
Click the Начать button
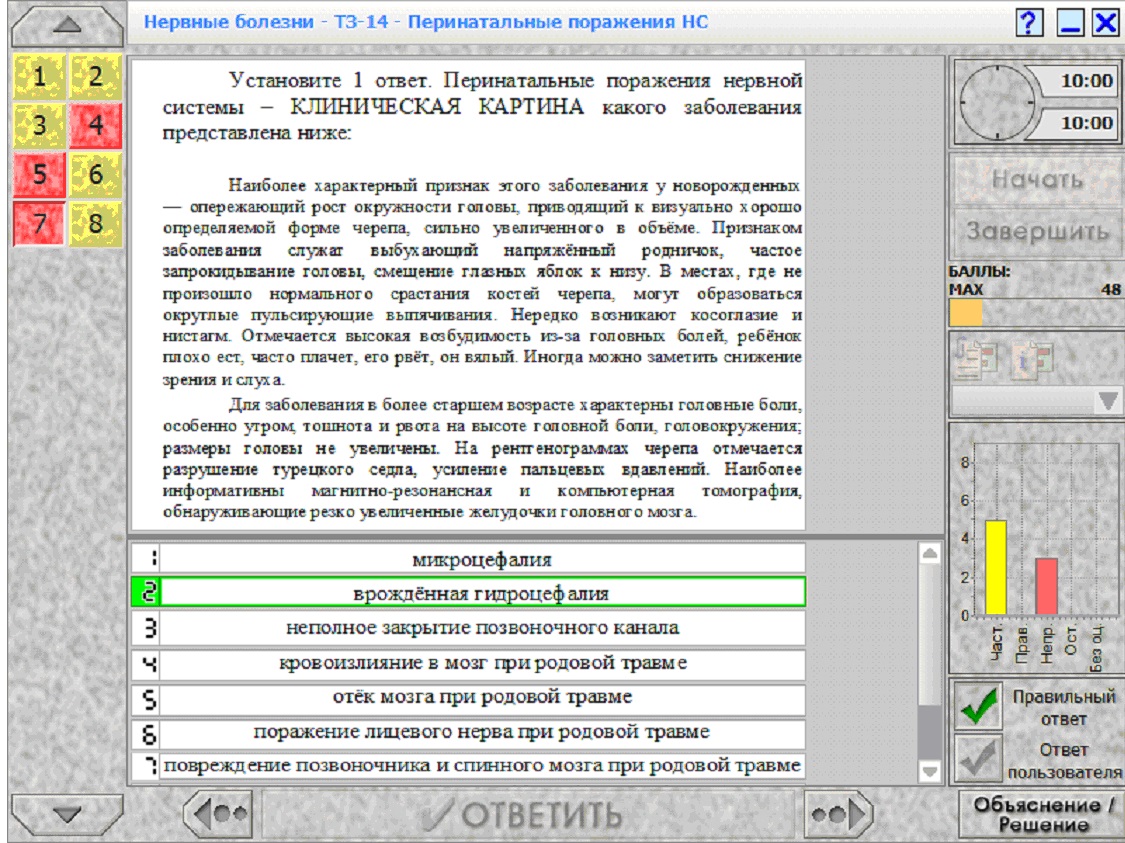click(1037, 179)
